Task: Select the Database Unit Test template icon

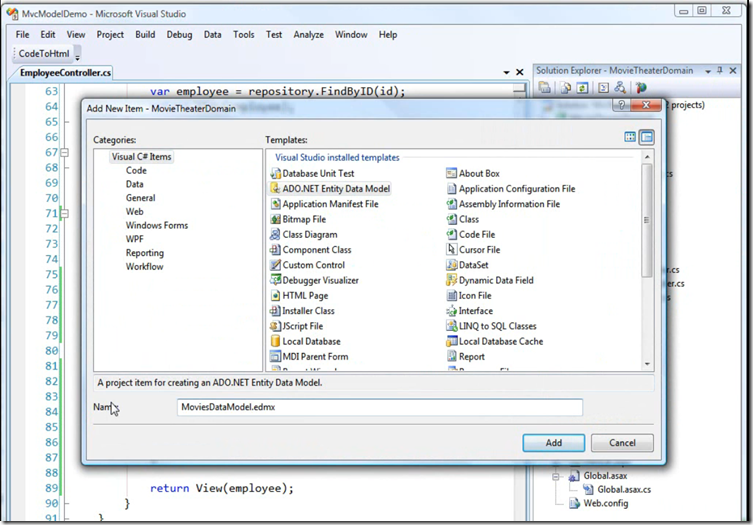Action: (275, 173)
